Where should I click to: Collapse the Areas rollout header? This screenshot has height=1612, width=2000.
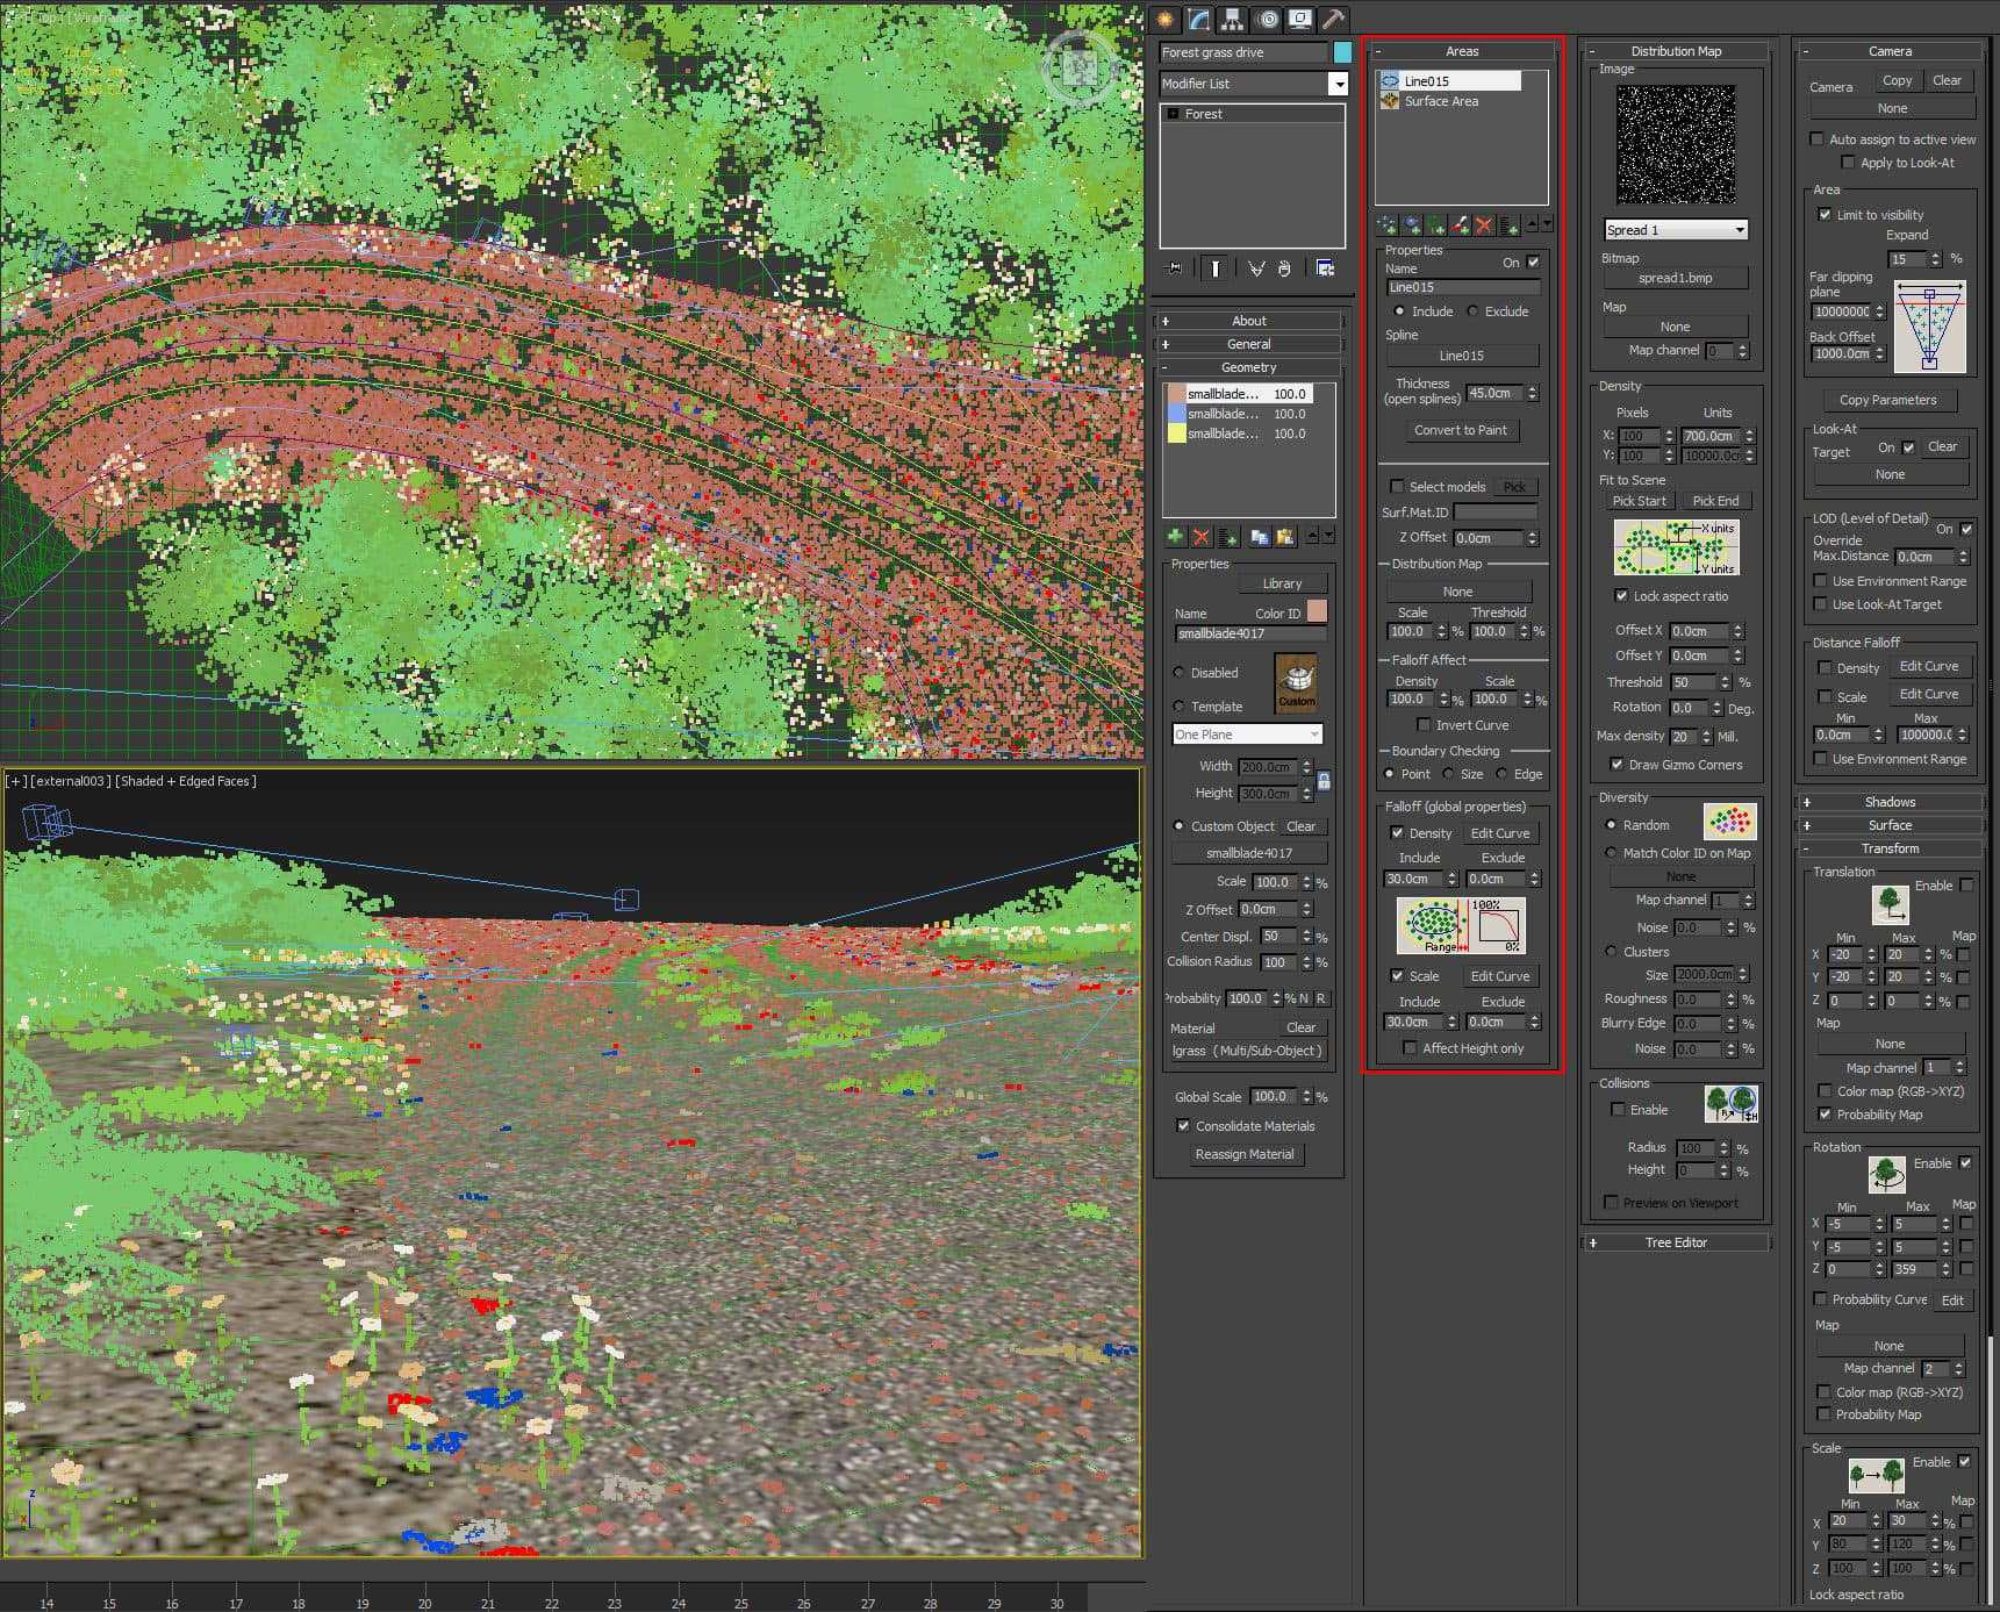point(1462,51)
